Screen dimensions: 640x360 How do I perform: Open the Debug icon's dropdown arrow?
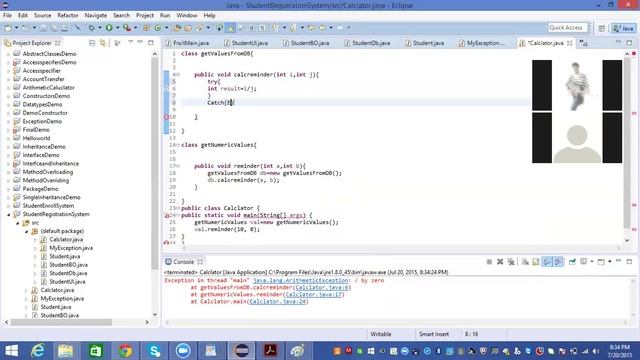[x=100, y=28]
